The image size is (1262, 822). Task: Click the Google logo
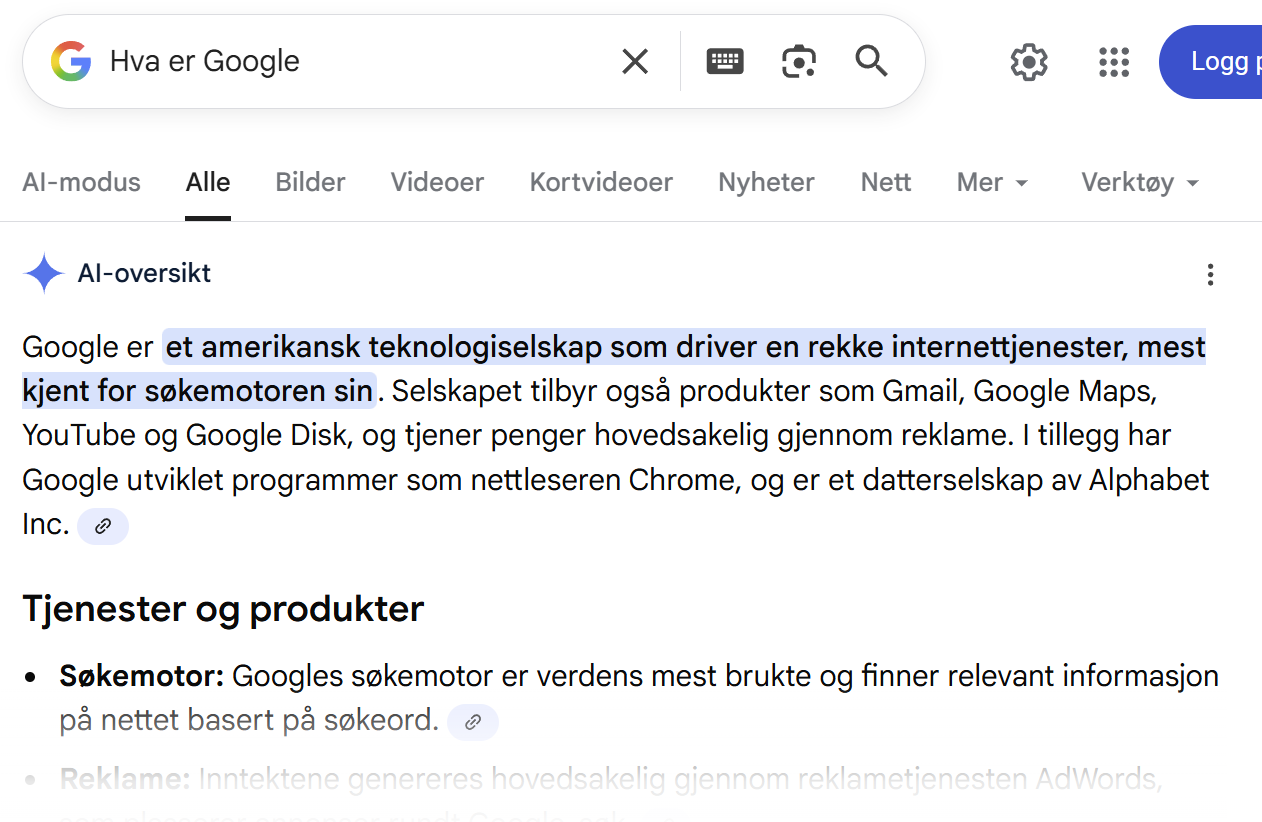tap(70, 61)
